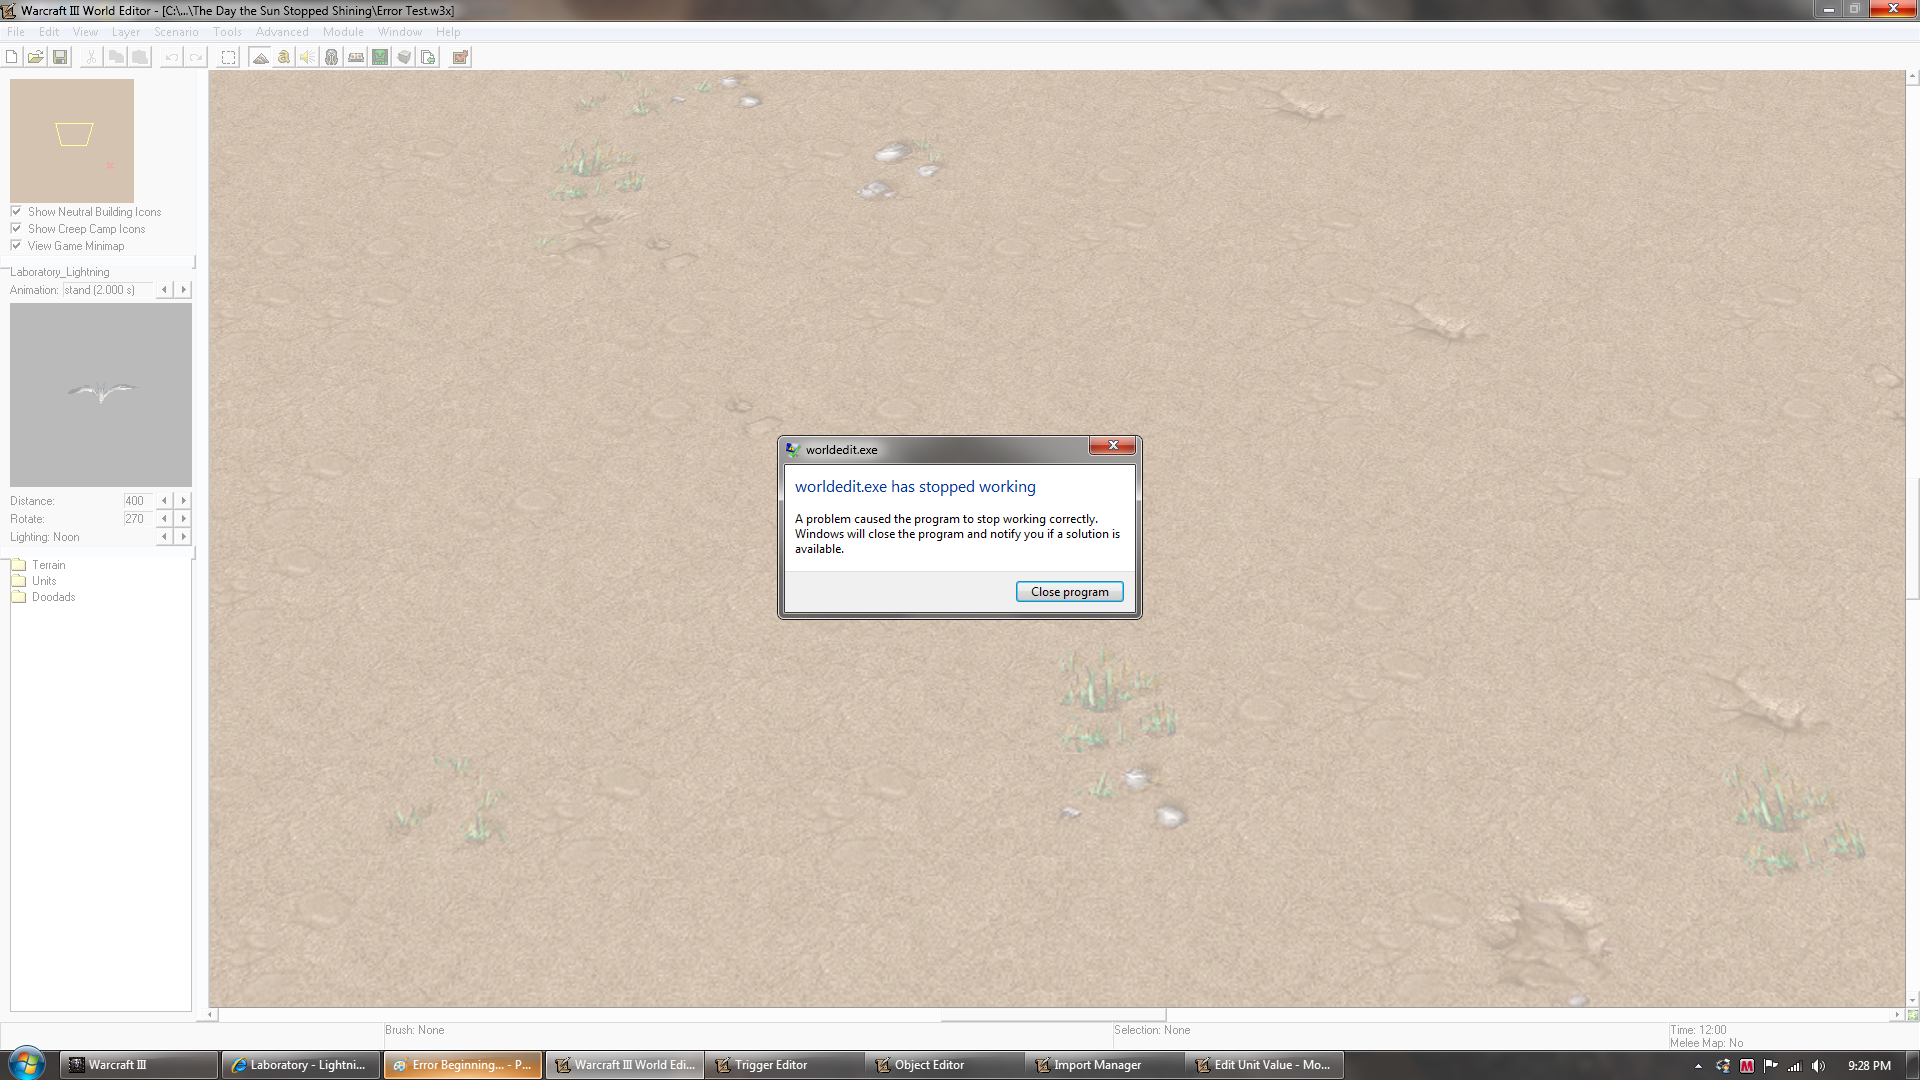Click the Action Center flag icon
The height and width of the screenshot is (1080, 1920).
point(1771,1066)
